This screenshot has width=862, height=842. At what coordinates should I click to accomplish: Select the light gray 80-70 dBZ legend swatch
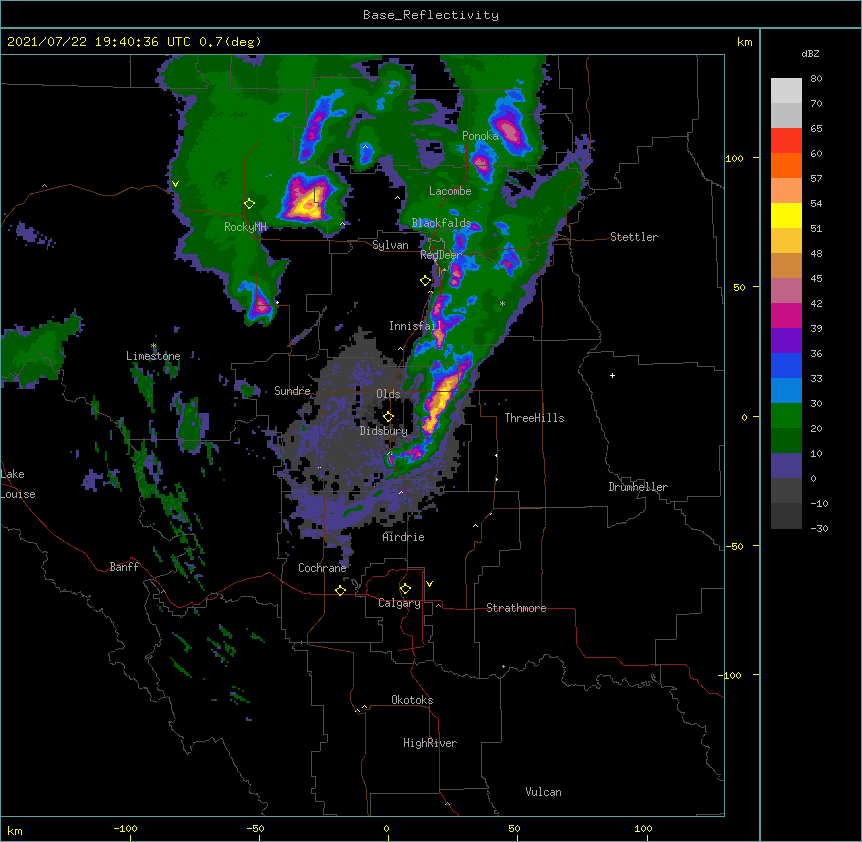(x=786, y=91)
